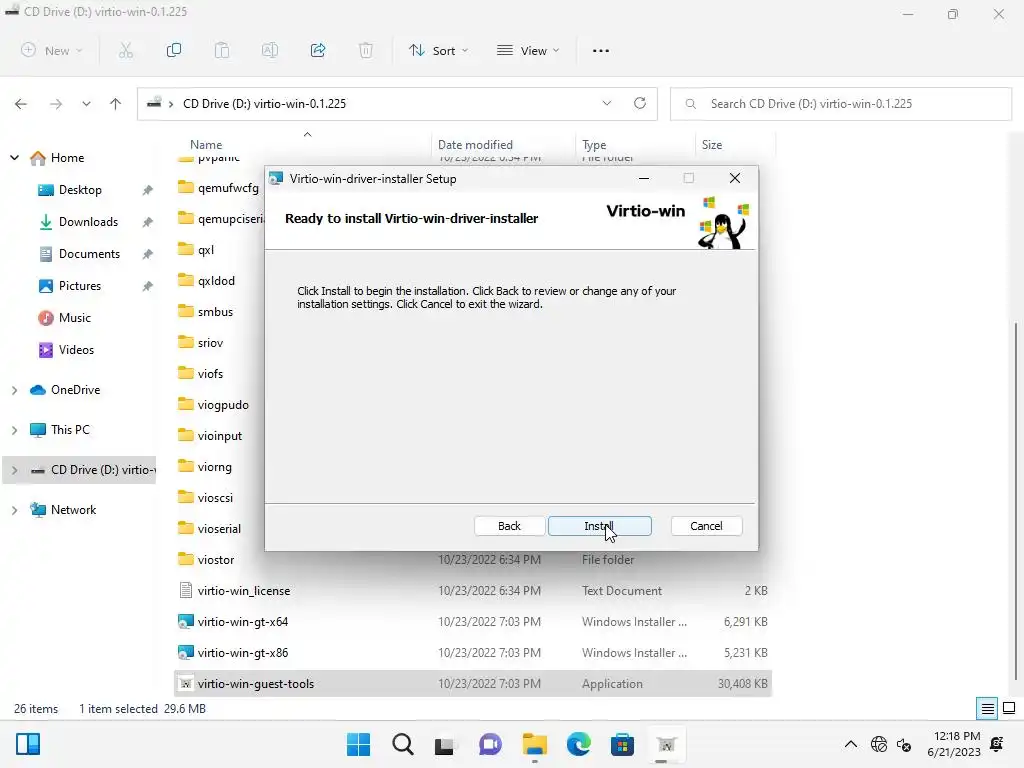Go up one folder level
The width and height of the screenshot is (1024, 768).
click(116, 104)
